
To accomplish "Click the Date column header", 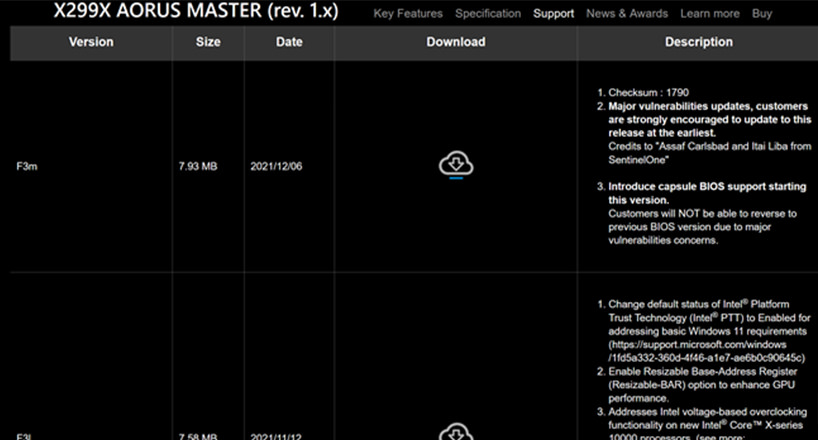I will tap(289, 42).
